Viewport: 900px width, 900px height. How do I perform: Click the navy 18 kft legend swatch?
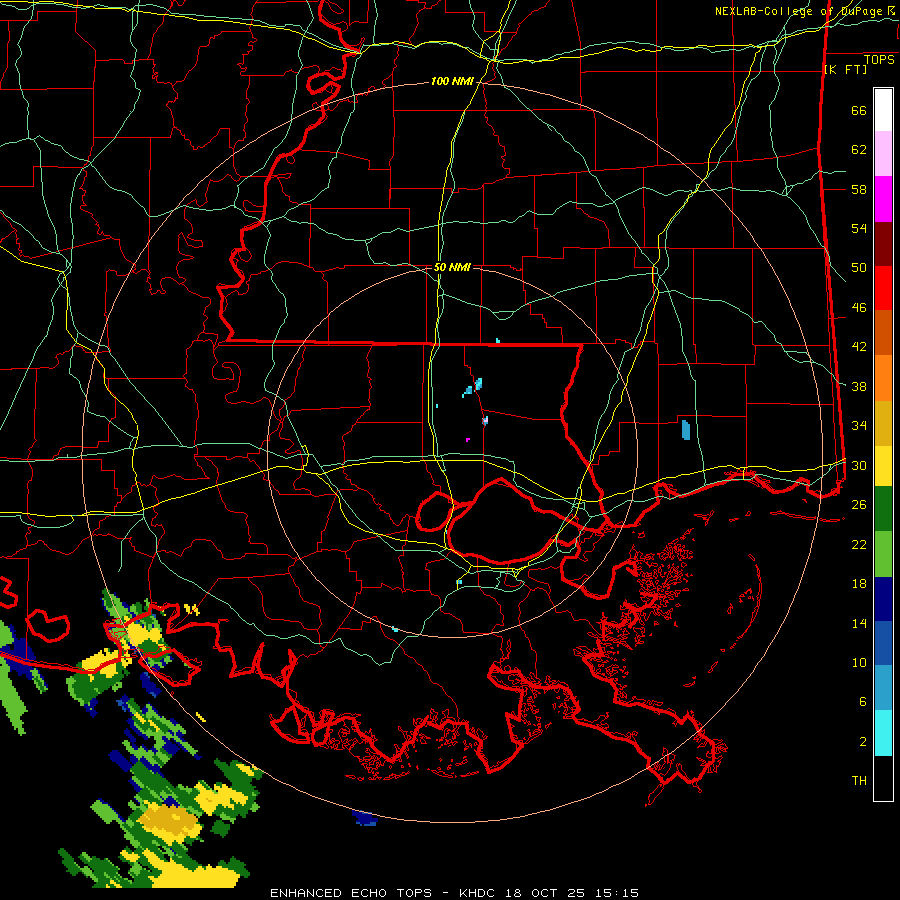coord(883,599)
